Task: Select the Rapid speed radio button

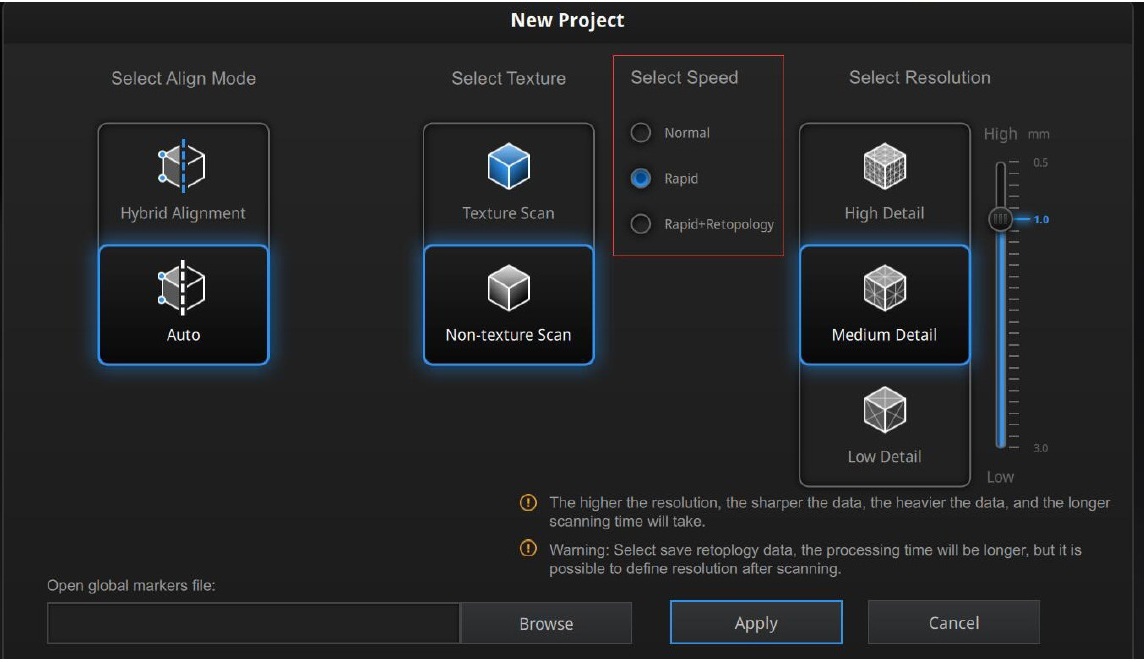Action: click(641, 179)
